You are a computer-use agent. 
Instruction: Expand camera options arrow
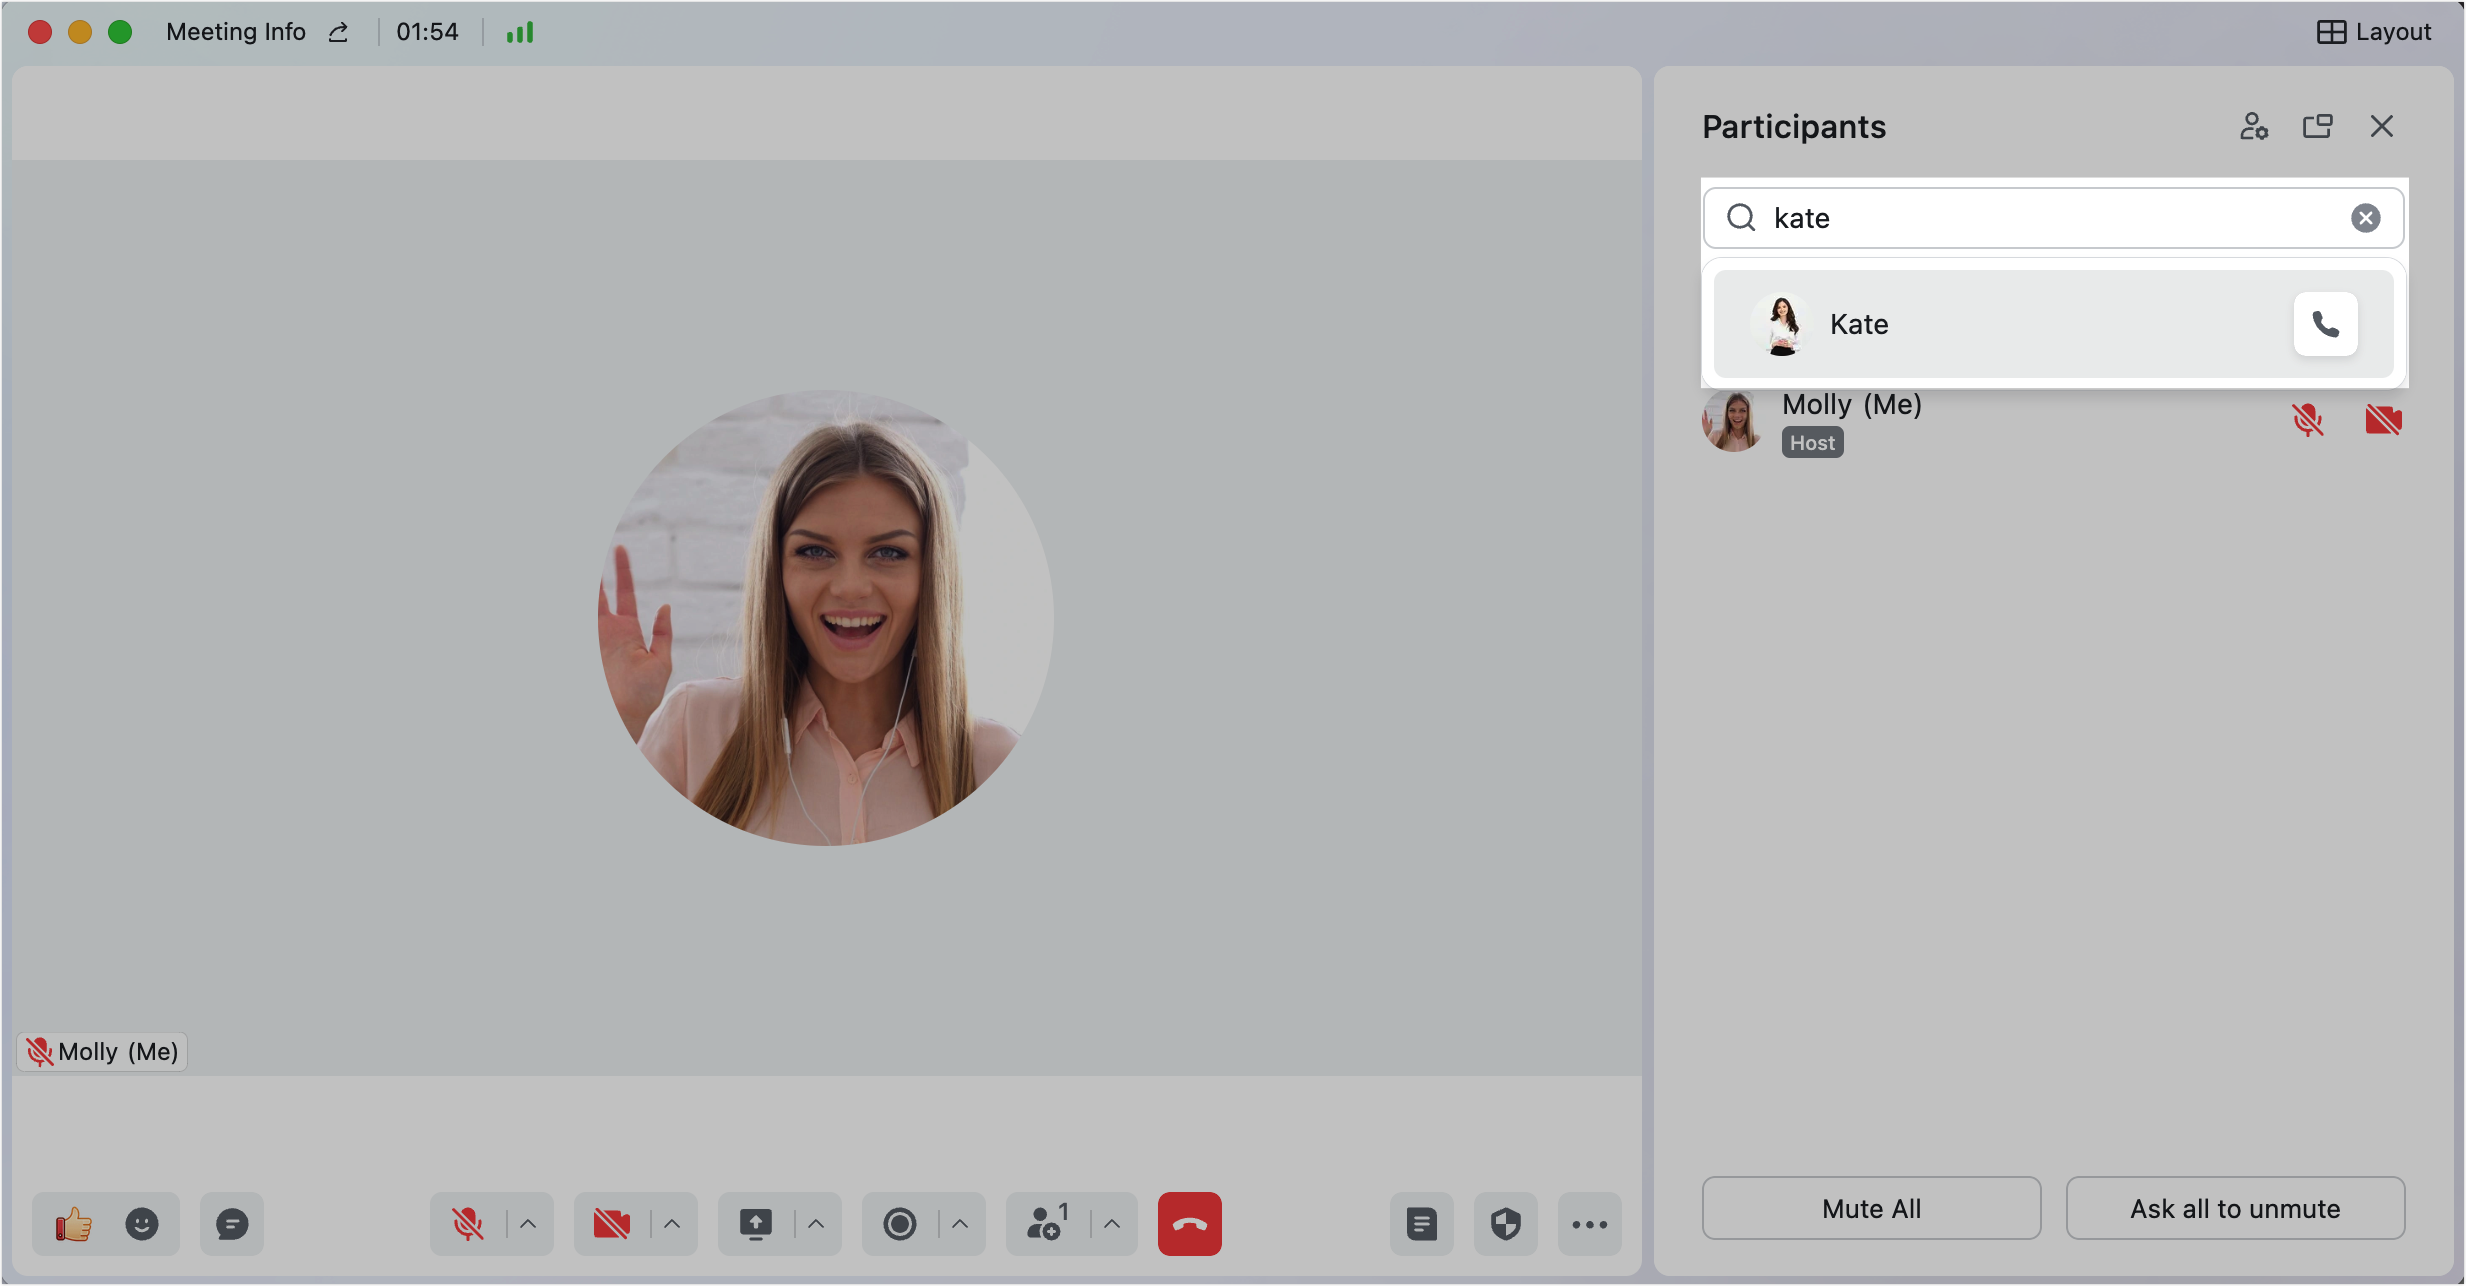click(x=672, y=1224)
